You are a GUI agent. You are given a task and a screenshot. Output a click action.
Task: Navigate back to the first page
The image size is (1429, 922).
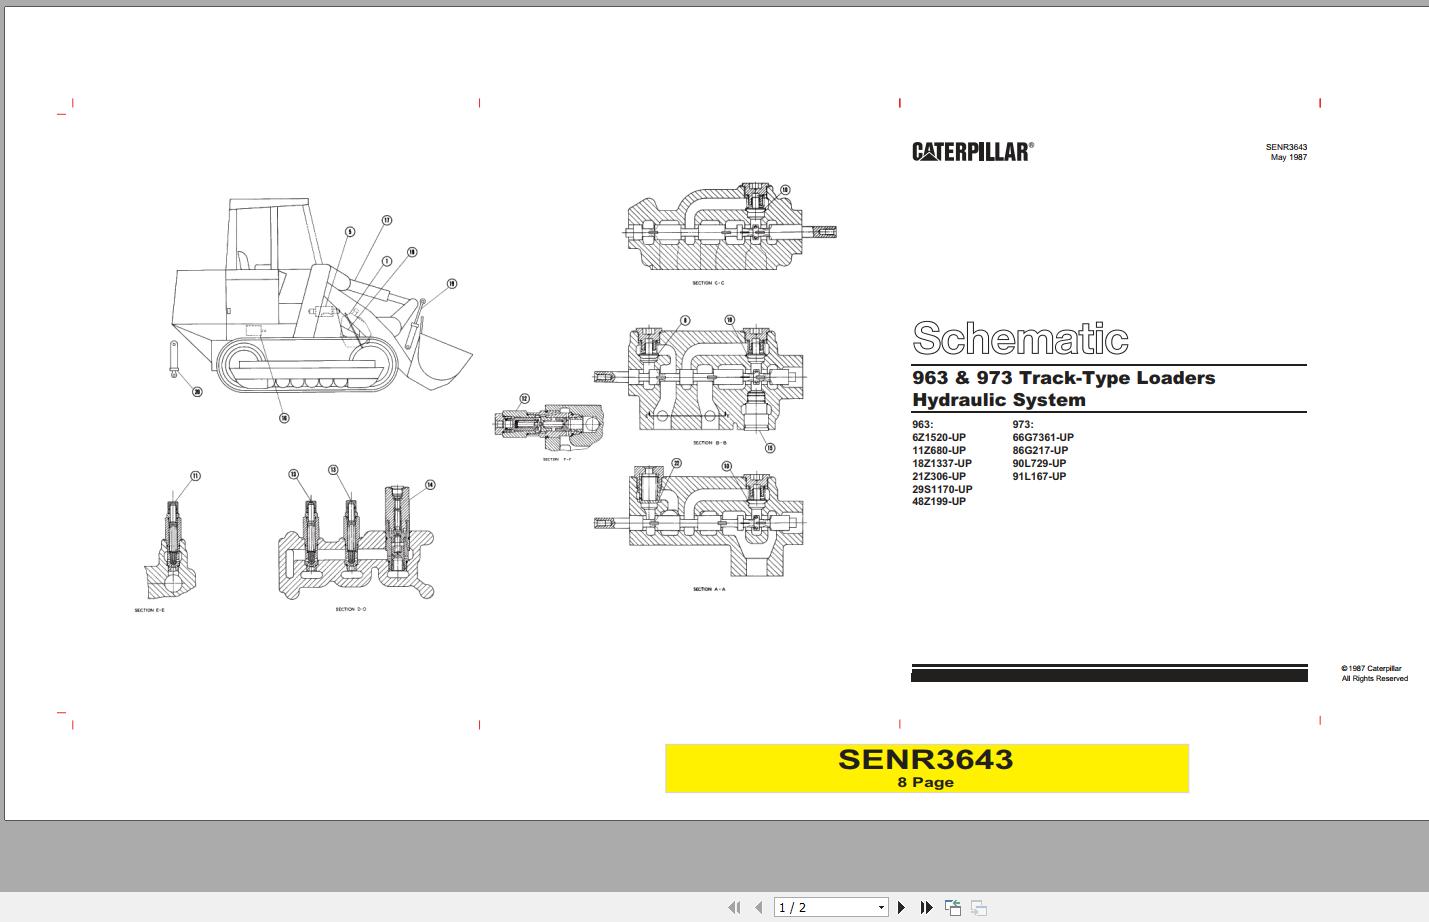point(734,907)
